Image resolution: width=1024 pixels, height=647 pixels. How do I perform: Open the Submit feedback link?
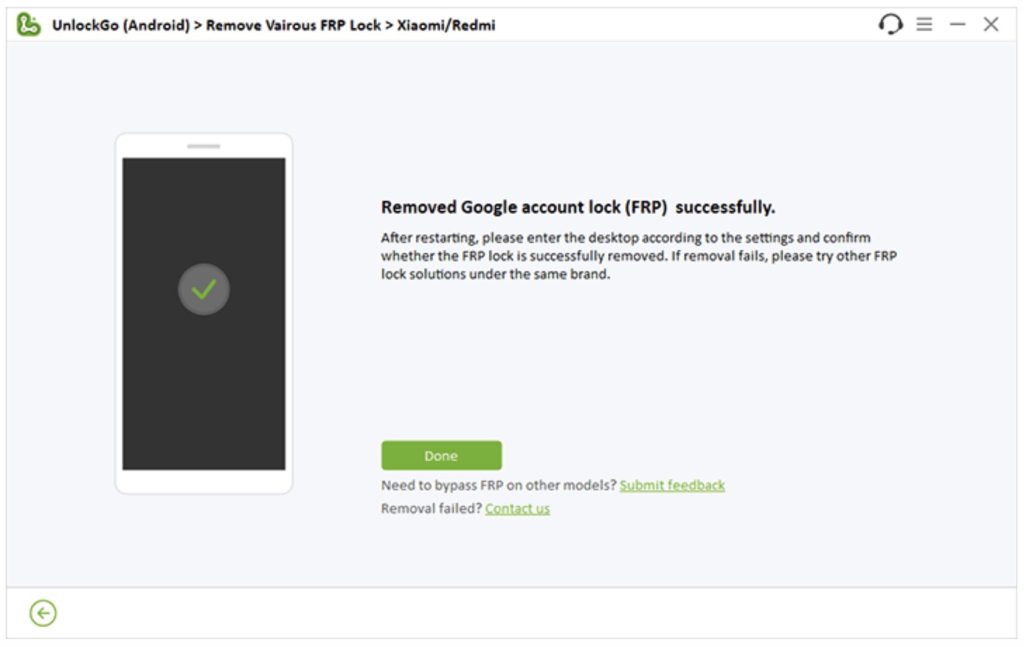click(x=672, y=485)
